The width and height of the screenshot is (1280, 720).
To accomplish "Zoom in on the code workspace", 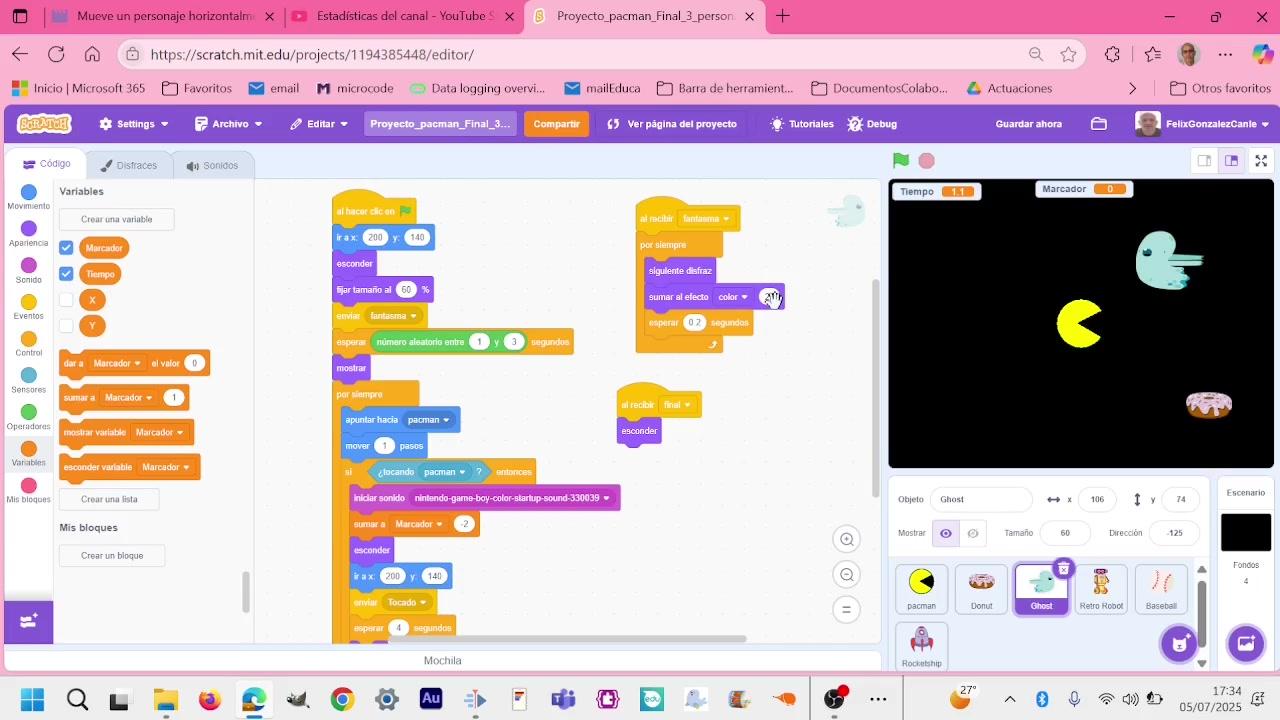I will [x=847, y=540].
